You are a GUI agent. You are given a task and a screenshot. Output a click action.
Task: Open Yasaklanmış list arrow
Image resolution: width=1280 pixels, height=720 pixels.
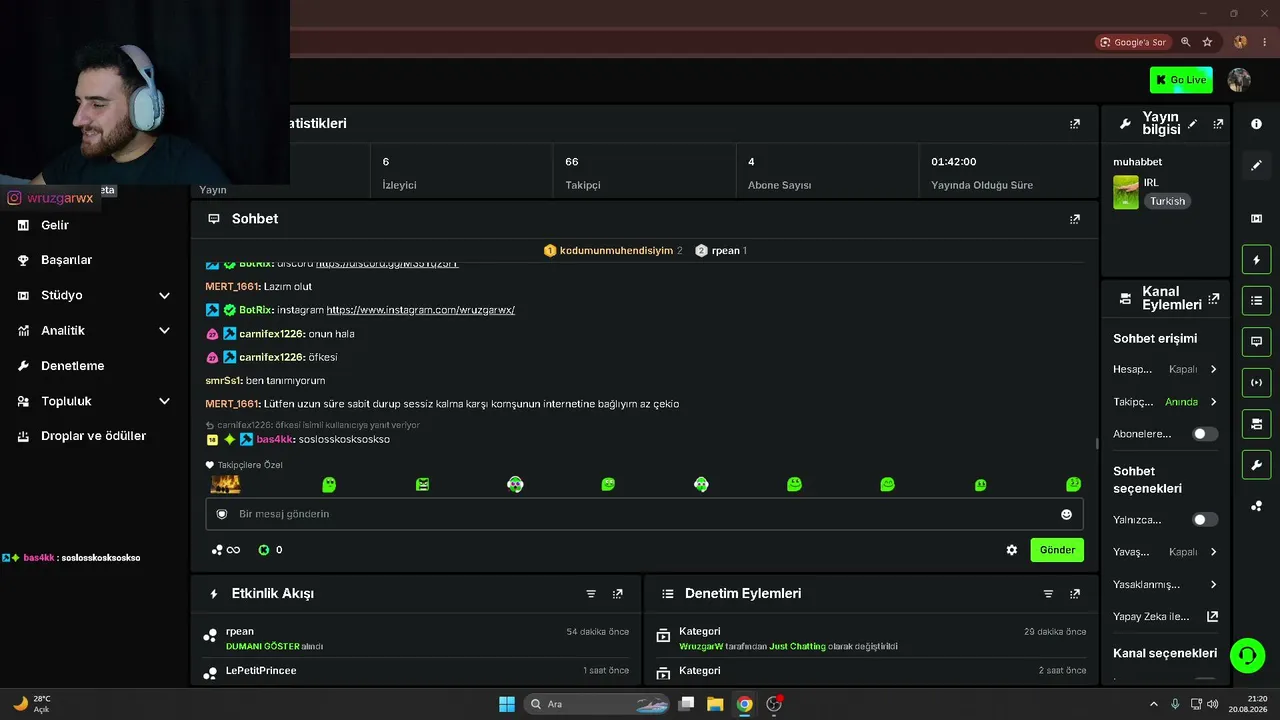point(1214,585)
